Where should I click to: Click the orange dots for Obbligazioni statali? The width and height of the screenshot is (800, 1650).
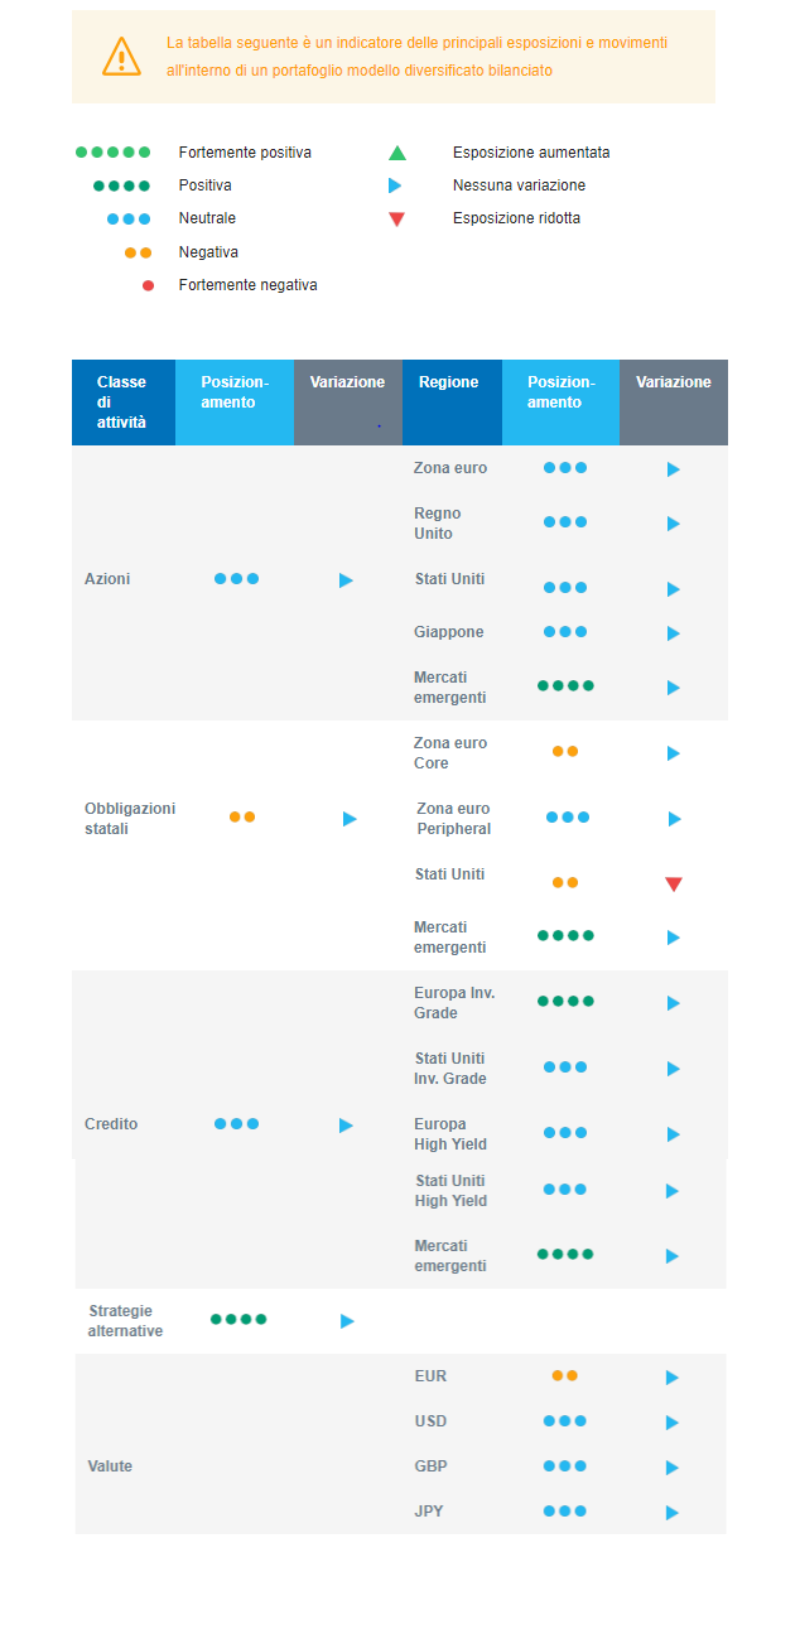tap(242, 817)
